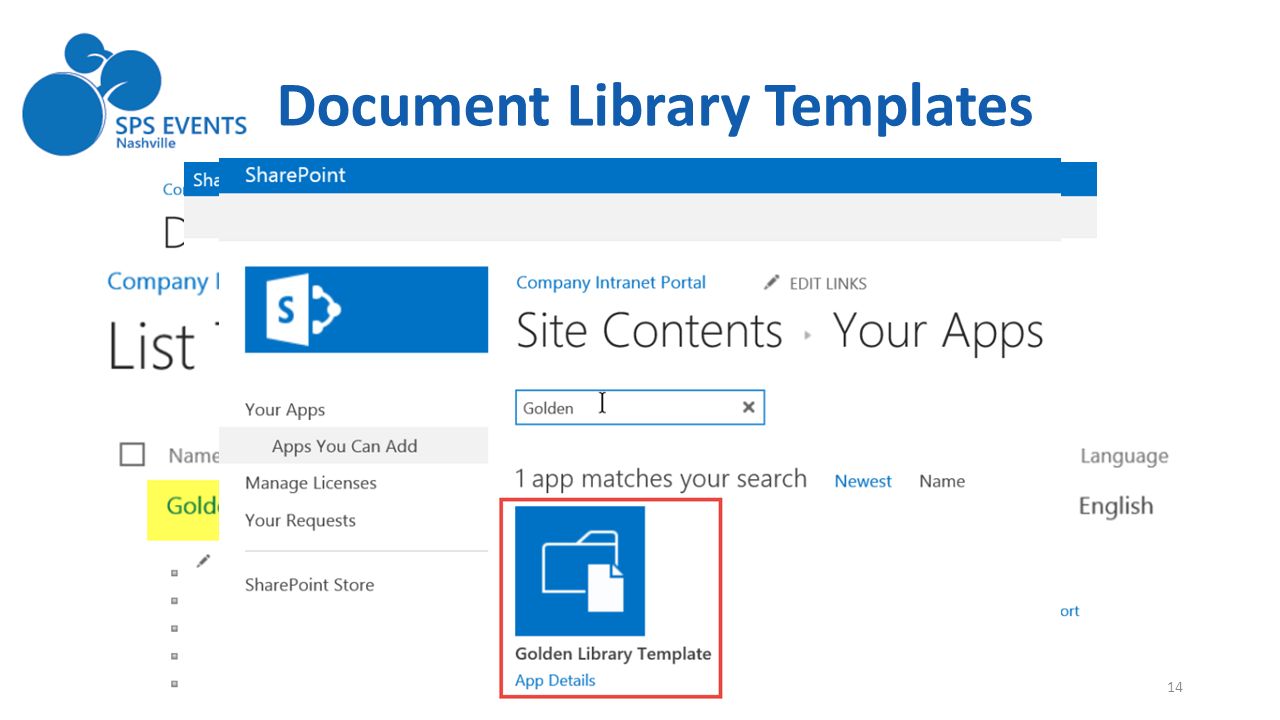Sort apps by Name
Screen dimensions: 1280x720
pos(942,481)
